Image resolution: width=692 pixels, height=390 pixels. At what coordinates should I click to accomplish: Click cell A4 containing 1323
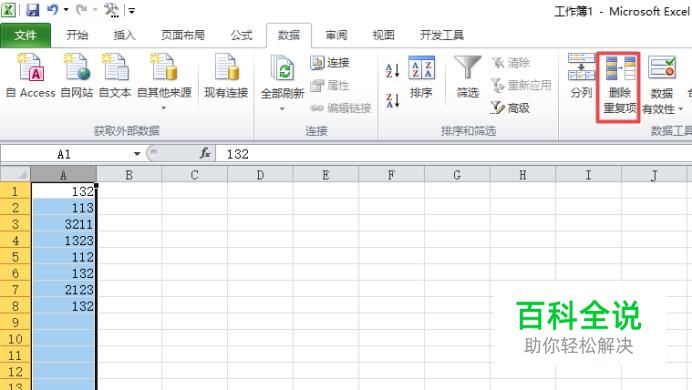click(64, 240)
